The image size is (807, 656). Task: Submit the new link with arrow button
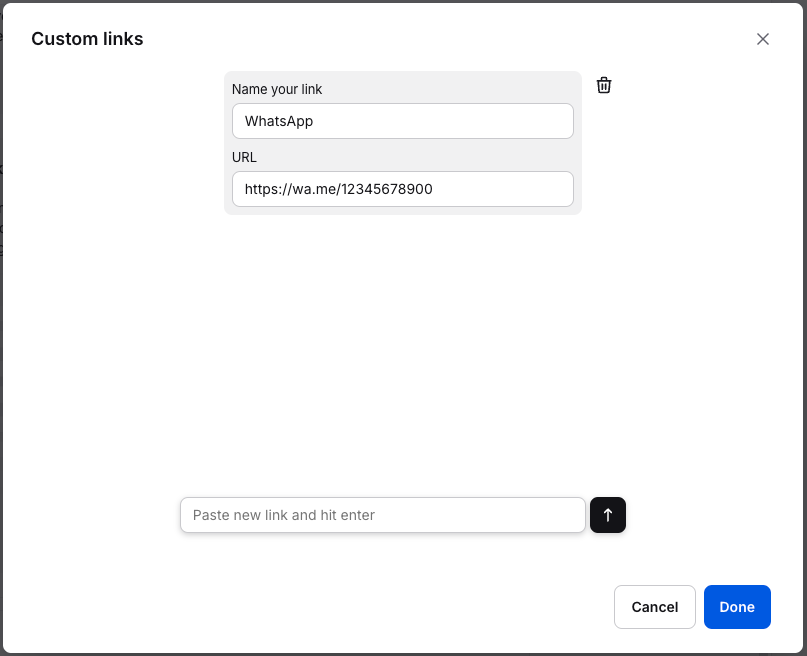tap(608, 515)
